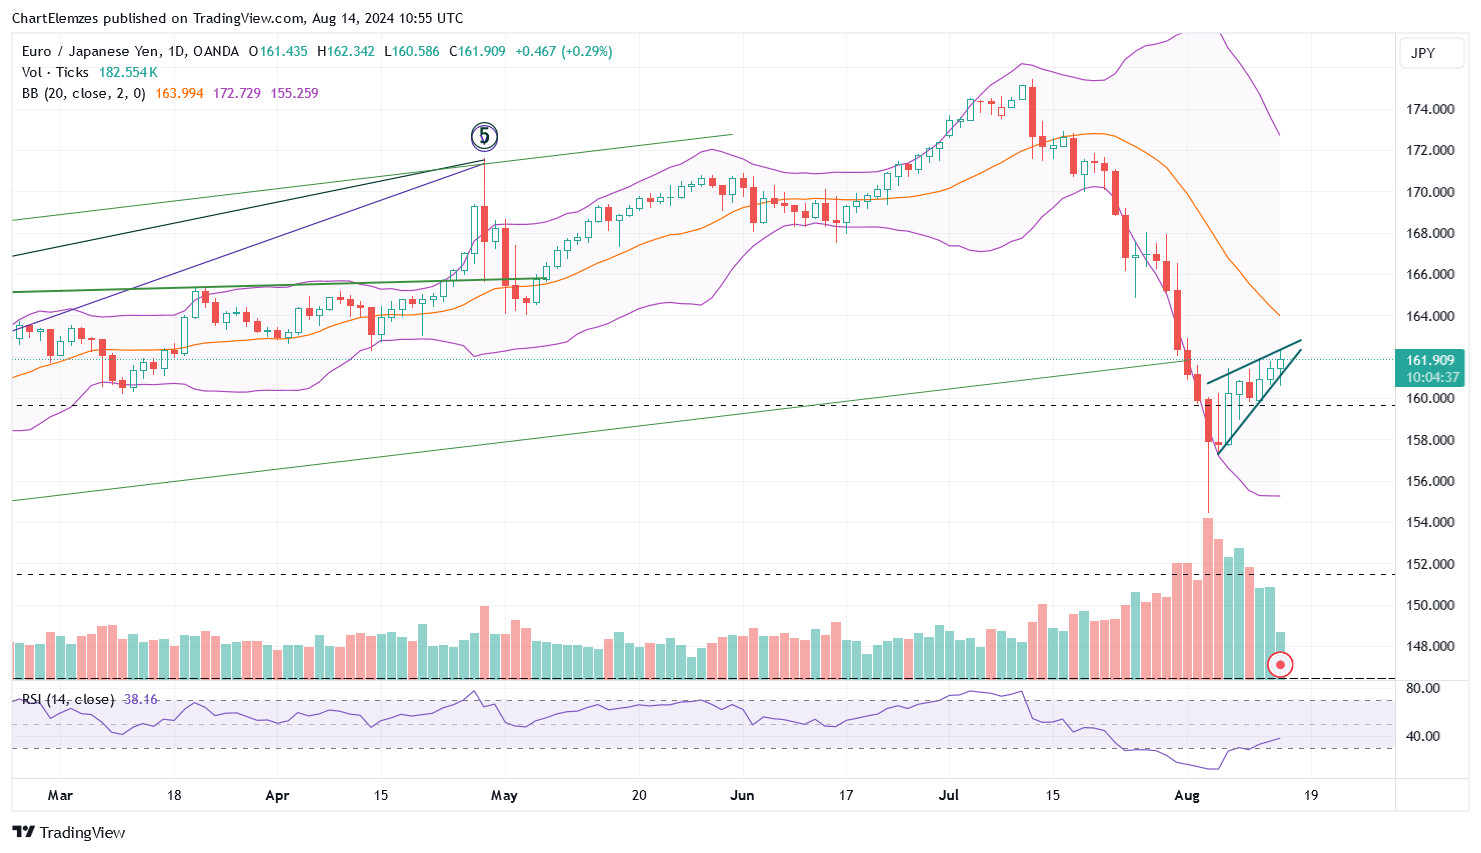Select the rising wedge upper trendline
Screen dimensions: 1481x853
coord(1253,363)
